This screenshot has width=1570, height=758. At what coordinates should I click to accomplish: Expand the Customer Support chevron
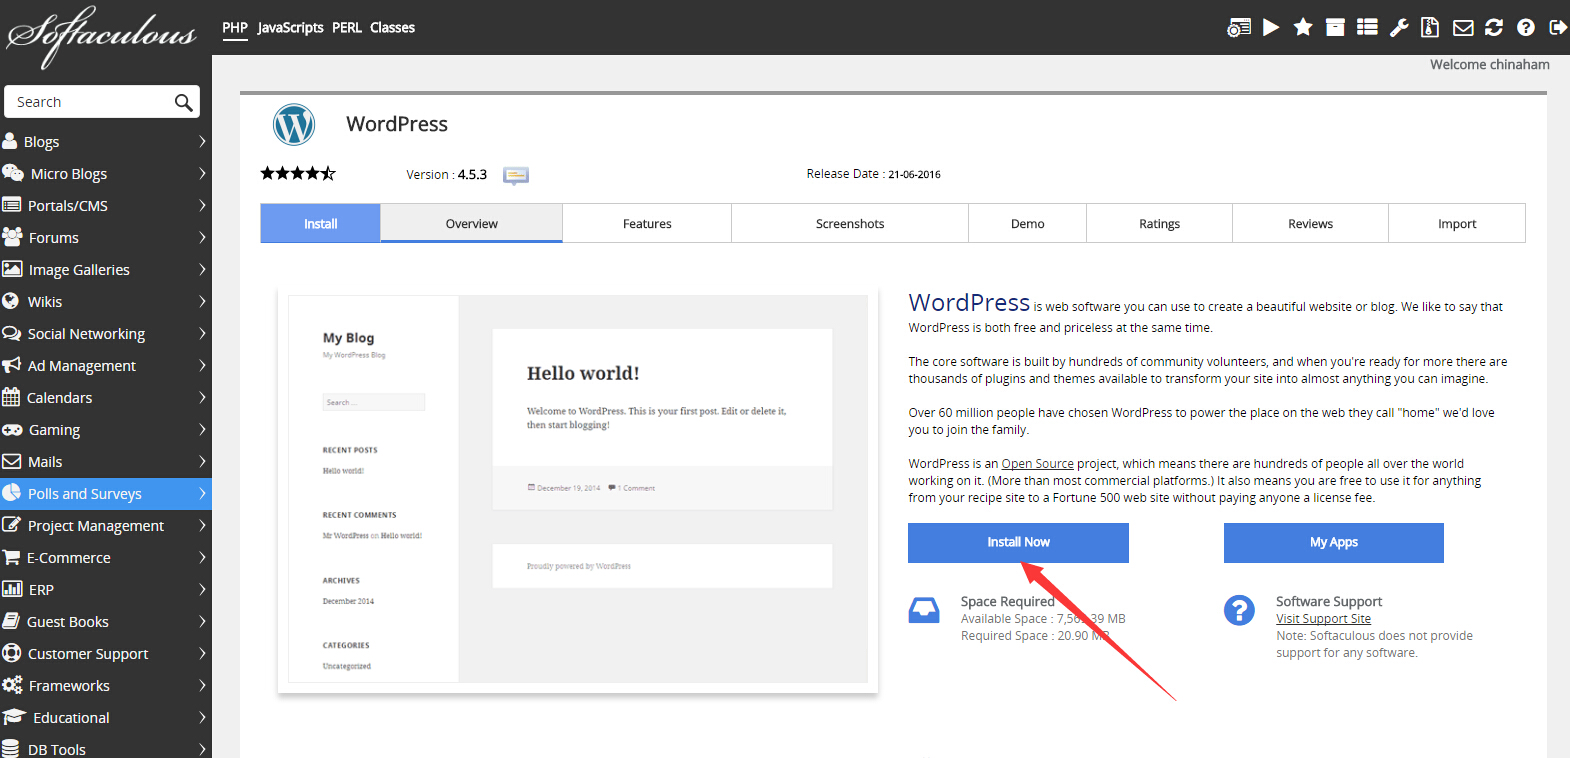click(202, 653)
